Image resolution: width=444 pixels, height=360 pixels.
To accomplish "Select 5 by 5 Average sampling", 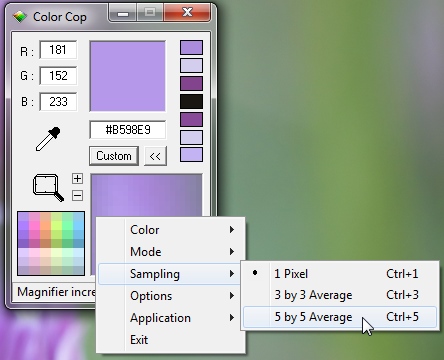I will pos(340,317).
